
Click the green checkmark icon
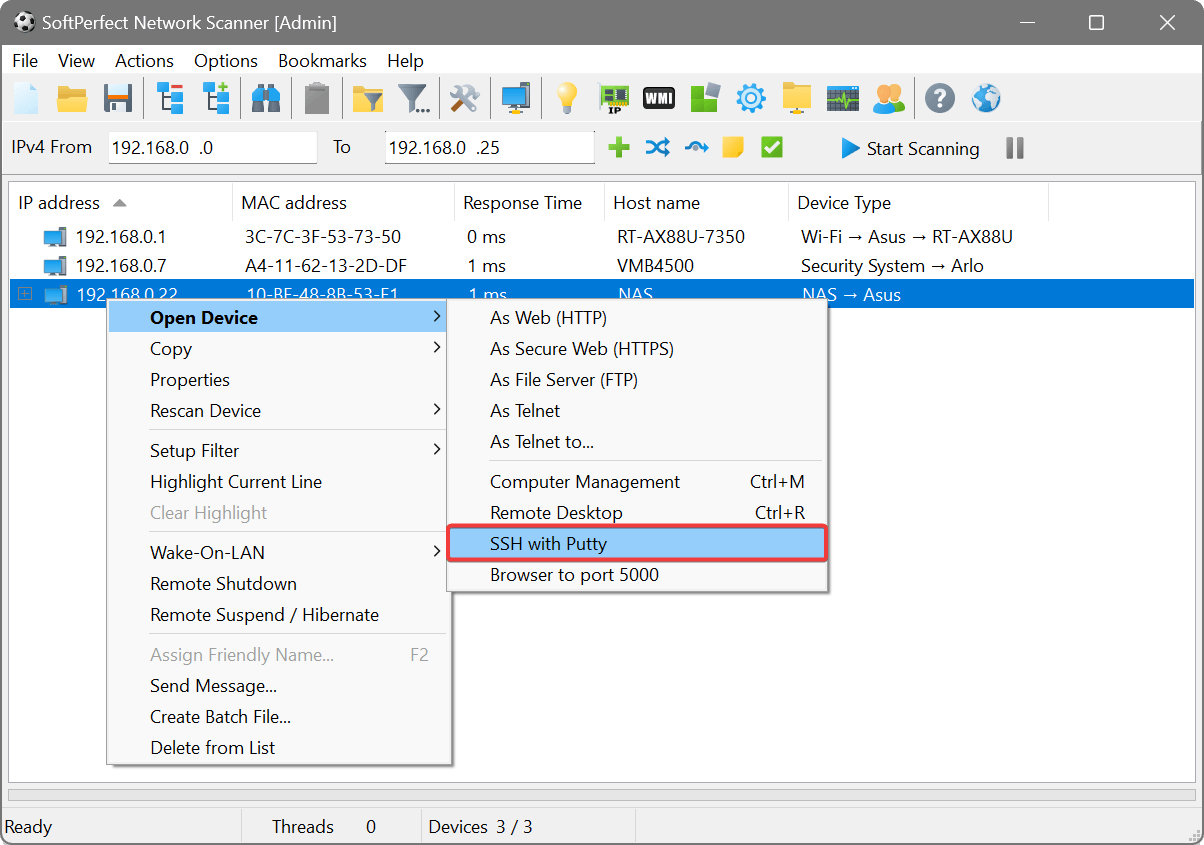click(x=771, y=148)
